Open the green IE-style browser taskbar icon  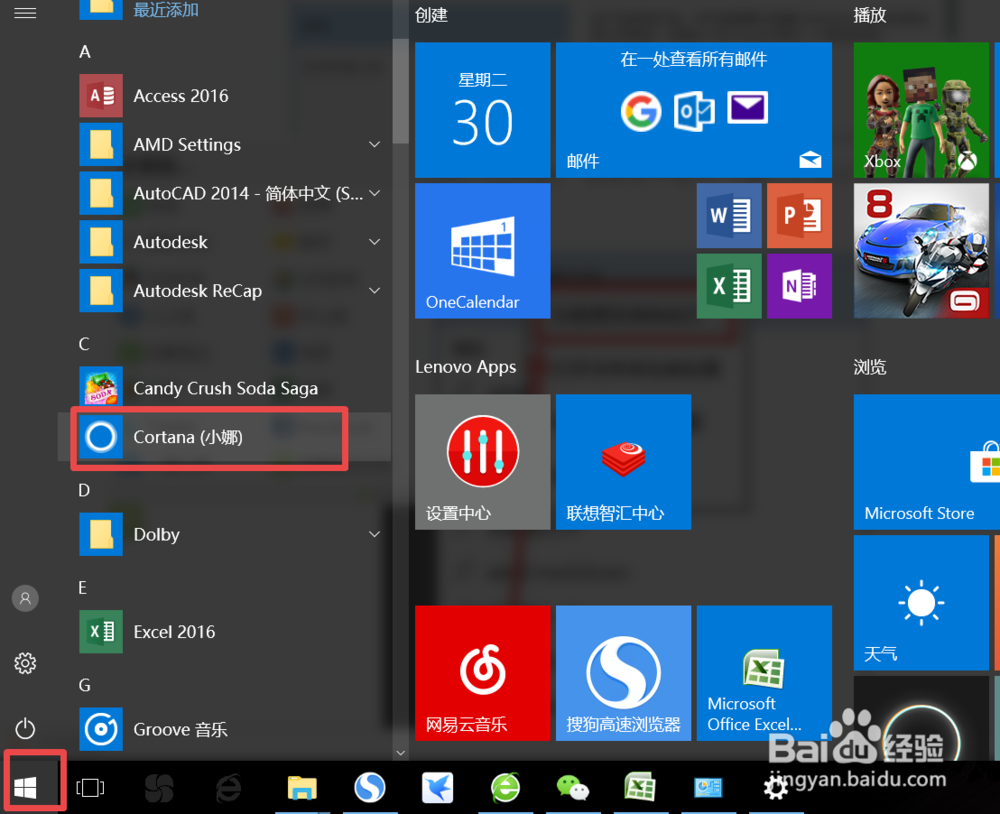tap(505, 788)
